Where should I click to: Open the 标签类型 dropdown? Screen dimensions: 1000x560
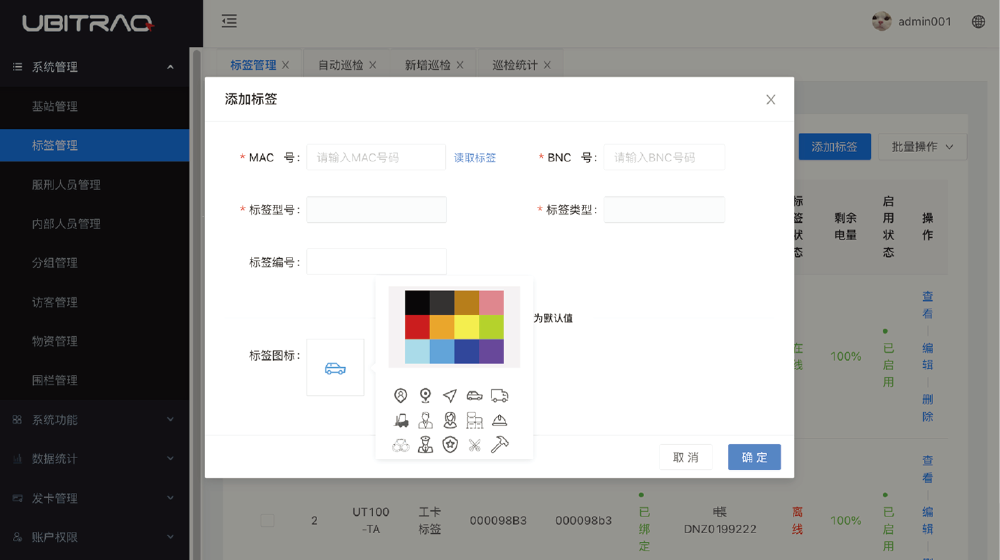pos(664,210)
